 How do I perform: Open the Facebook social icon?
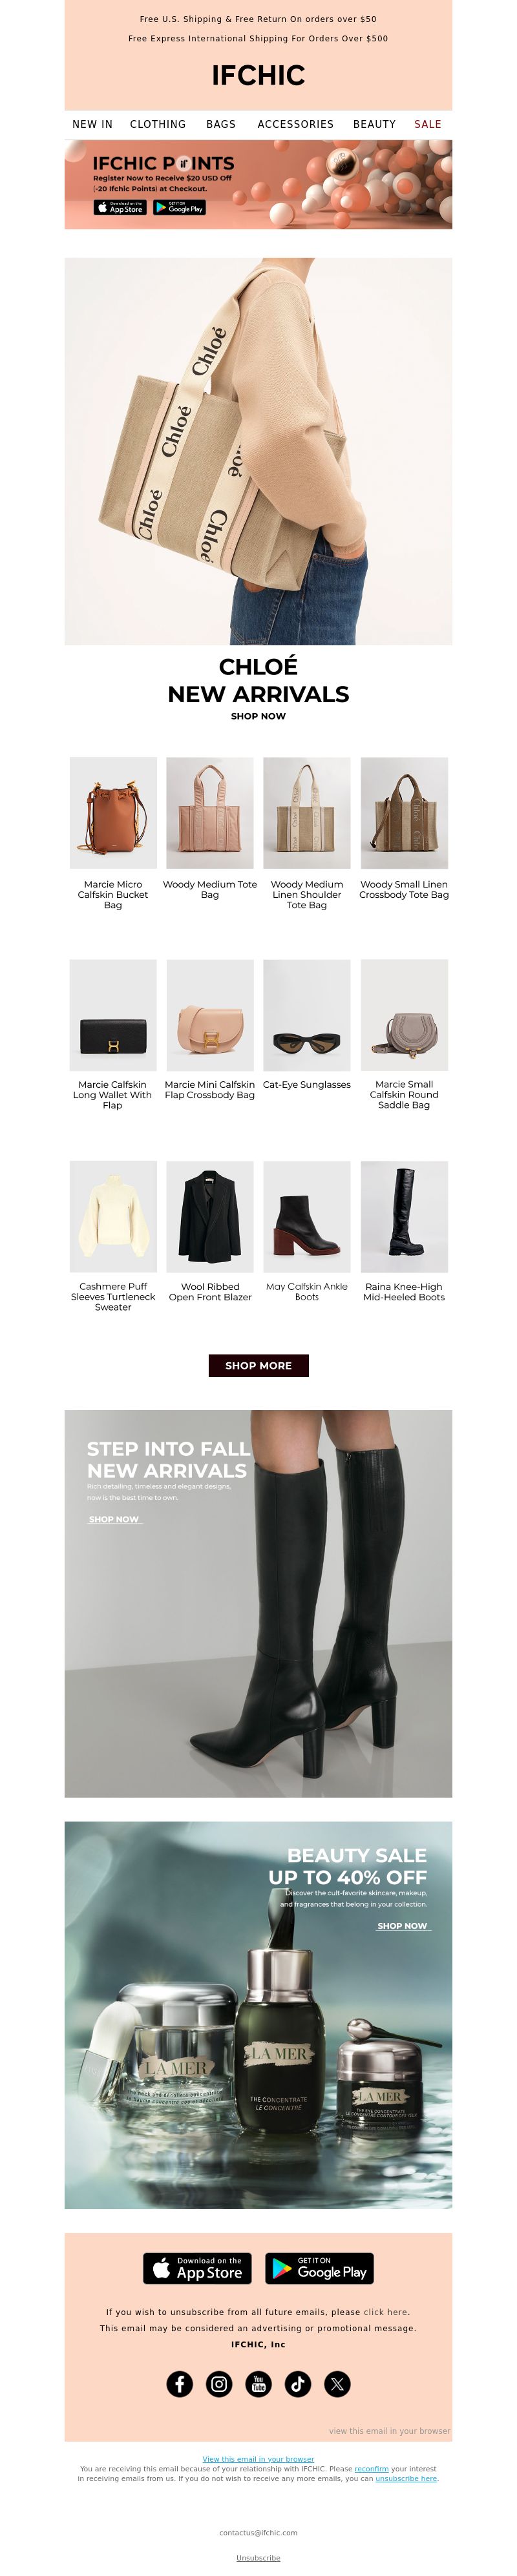[x=179, y=2383]
